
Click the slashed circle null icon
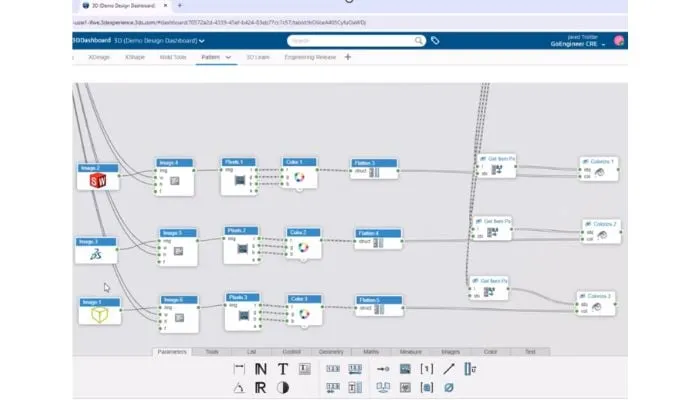448,387
